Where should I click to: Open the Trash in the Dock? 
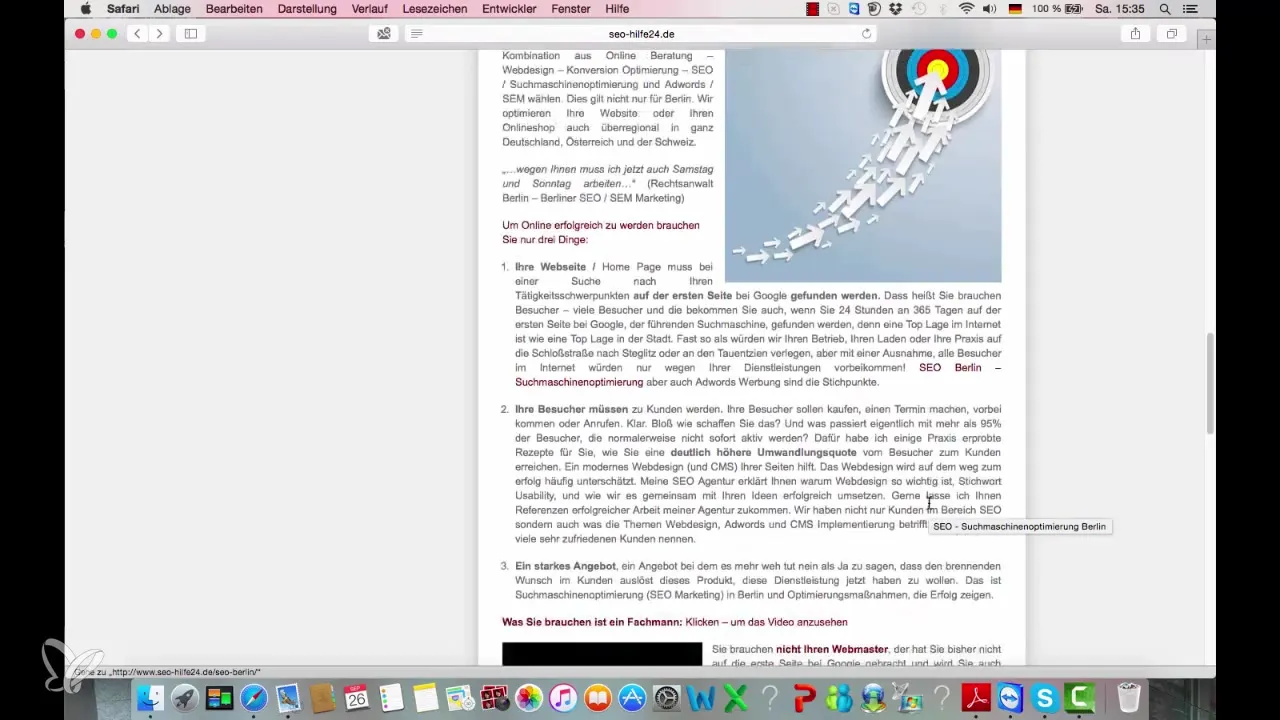[x=1129, y=697]
